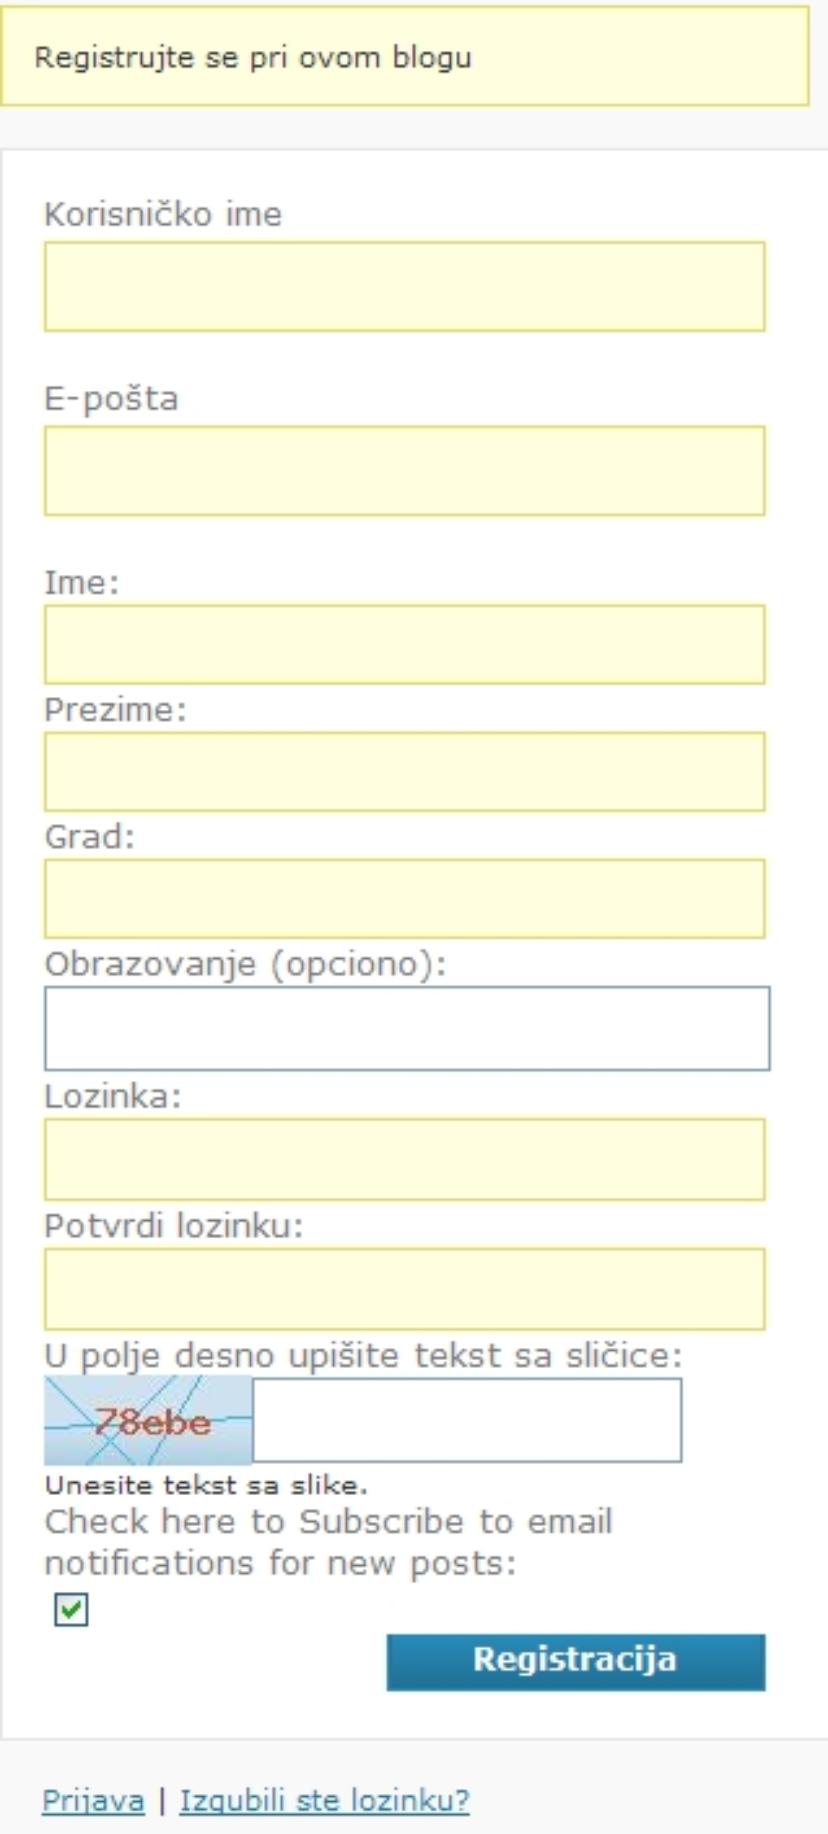Activate the Grad text field
Viewport: 828px width, 1834px height.
pos(404,898)
